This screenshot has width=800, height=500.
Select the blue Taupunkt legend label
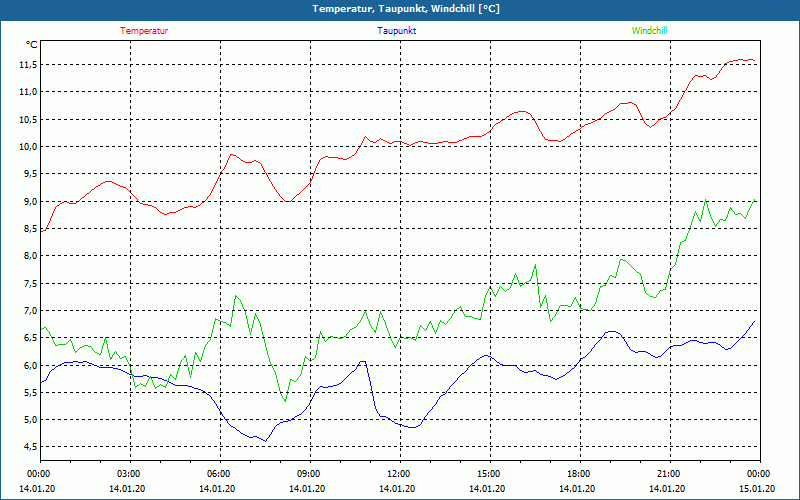point(396,31)
